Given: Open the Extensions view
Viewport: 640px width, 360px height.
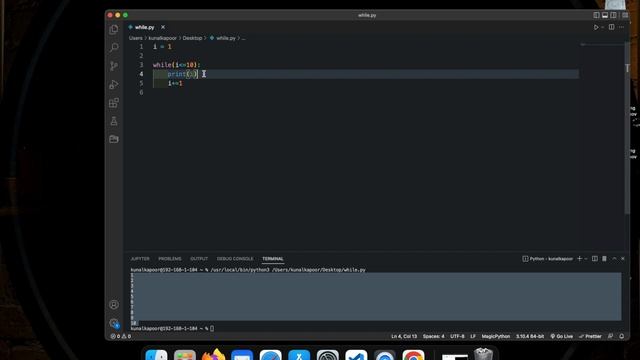Looking at the screenshot, I should point(114,103).
